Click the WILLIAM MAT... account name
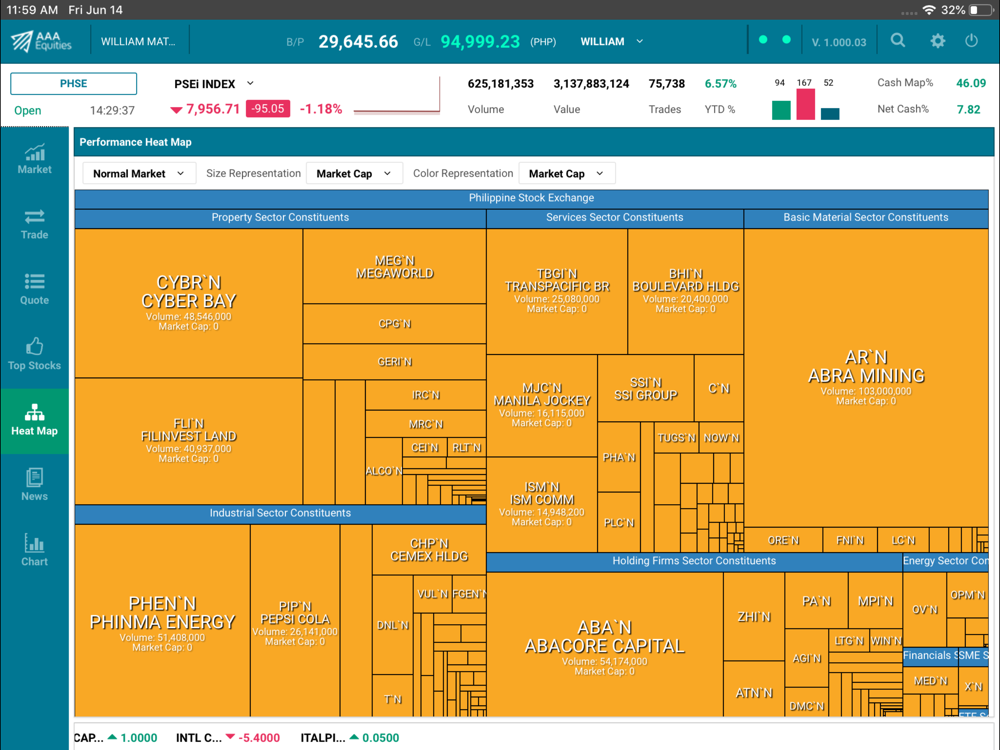 [138, 41]
